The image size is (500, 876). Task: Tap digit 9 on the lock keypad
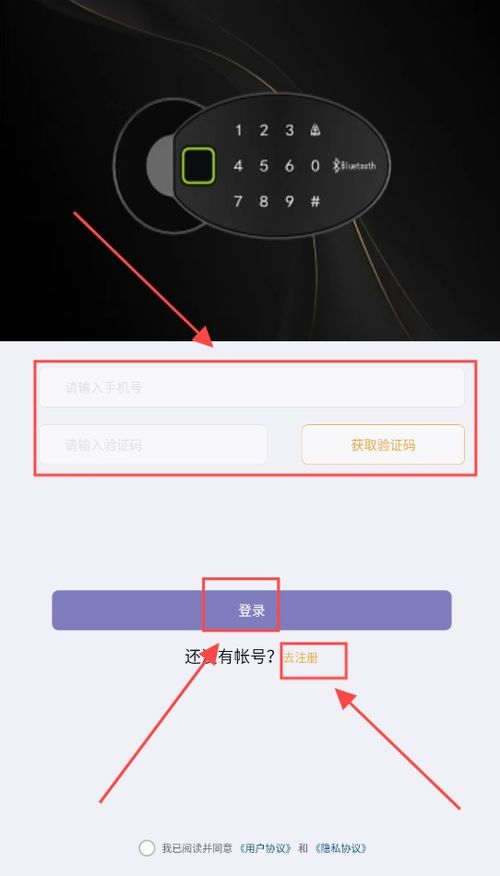coord(289,201)
